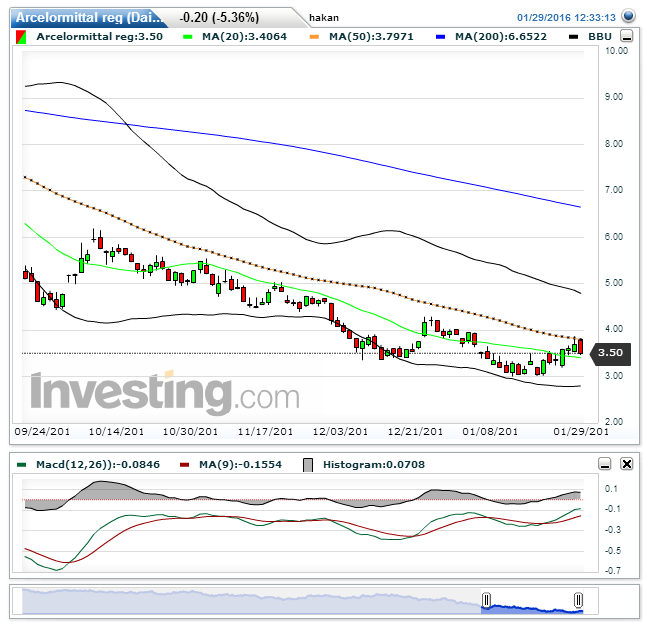Click the 4.00 price axis label
This screenshot has width=650, height=627.
[614, 329]
